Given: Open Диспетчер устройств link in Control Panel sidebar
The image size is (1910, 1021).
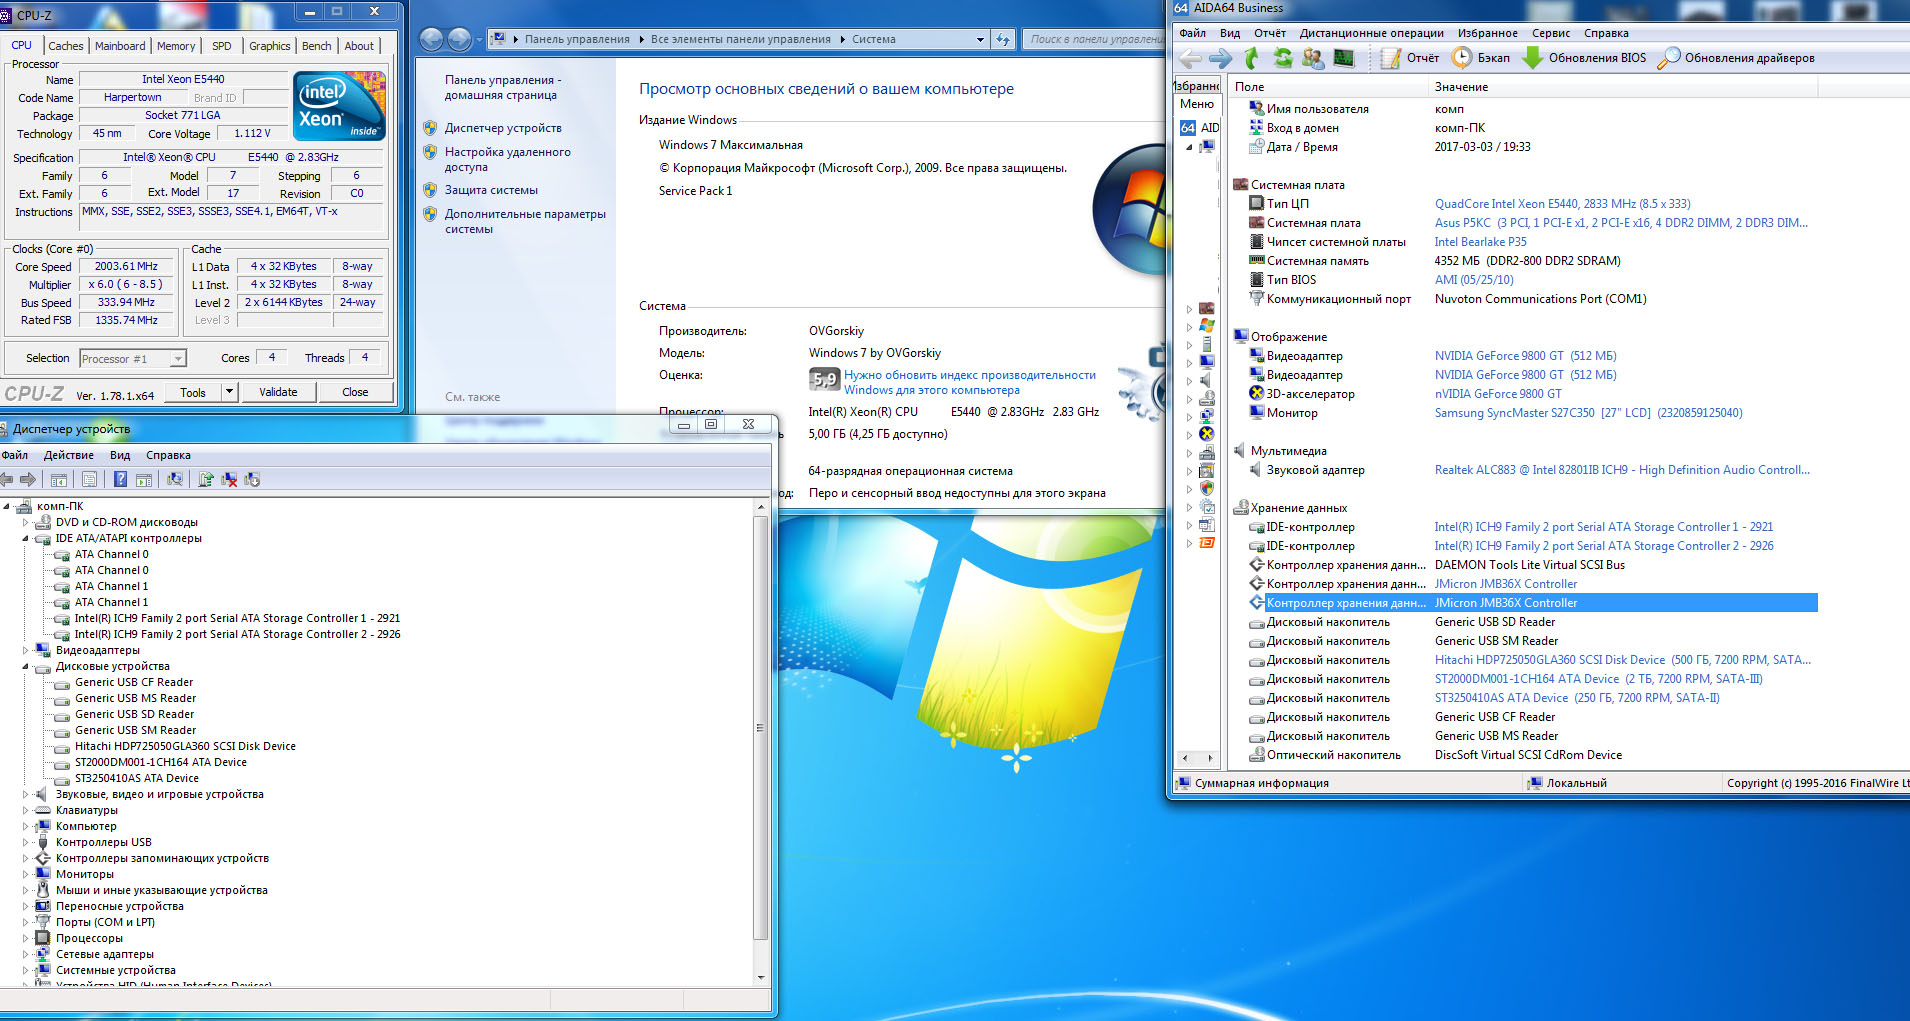Looking at the screenshot, I should (x=503, y=128).
